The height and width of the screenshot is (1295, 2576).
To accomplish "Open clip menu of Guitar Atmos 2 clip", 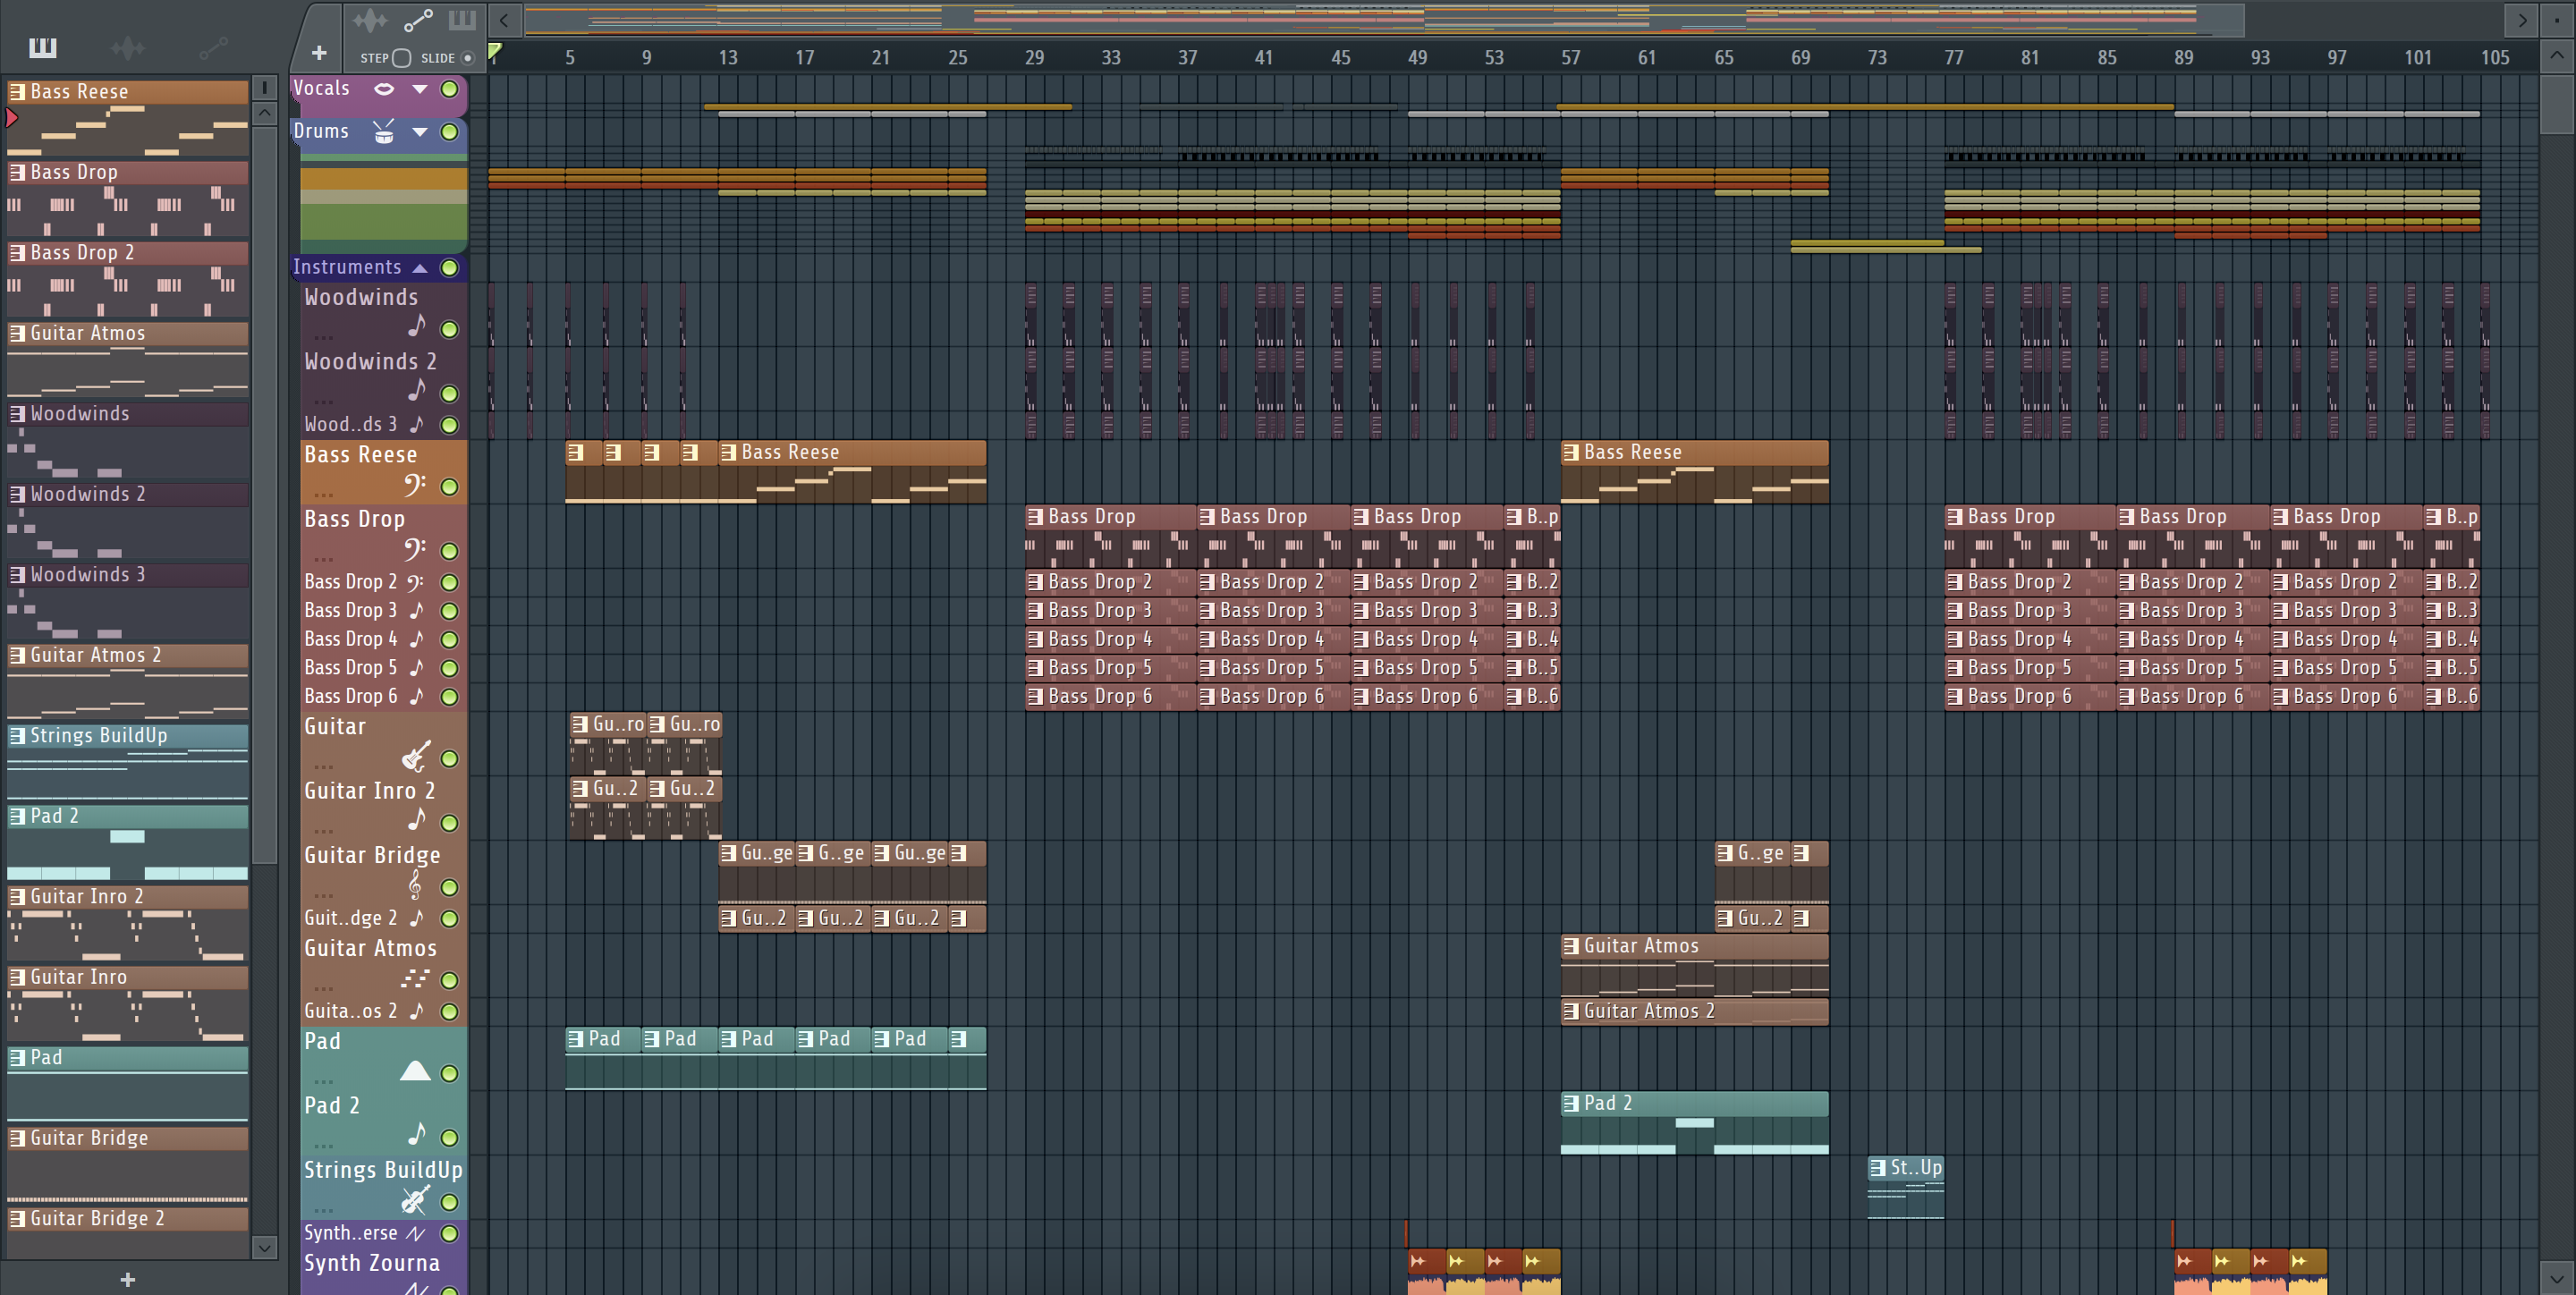I will pos(1571,1011).
